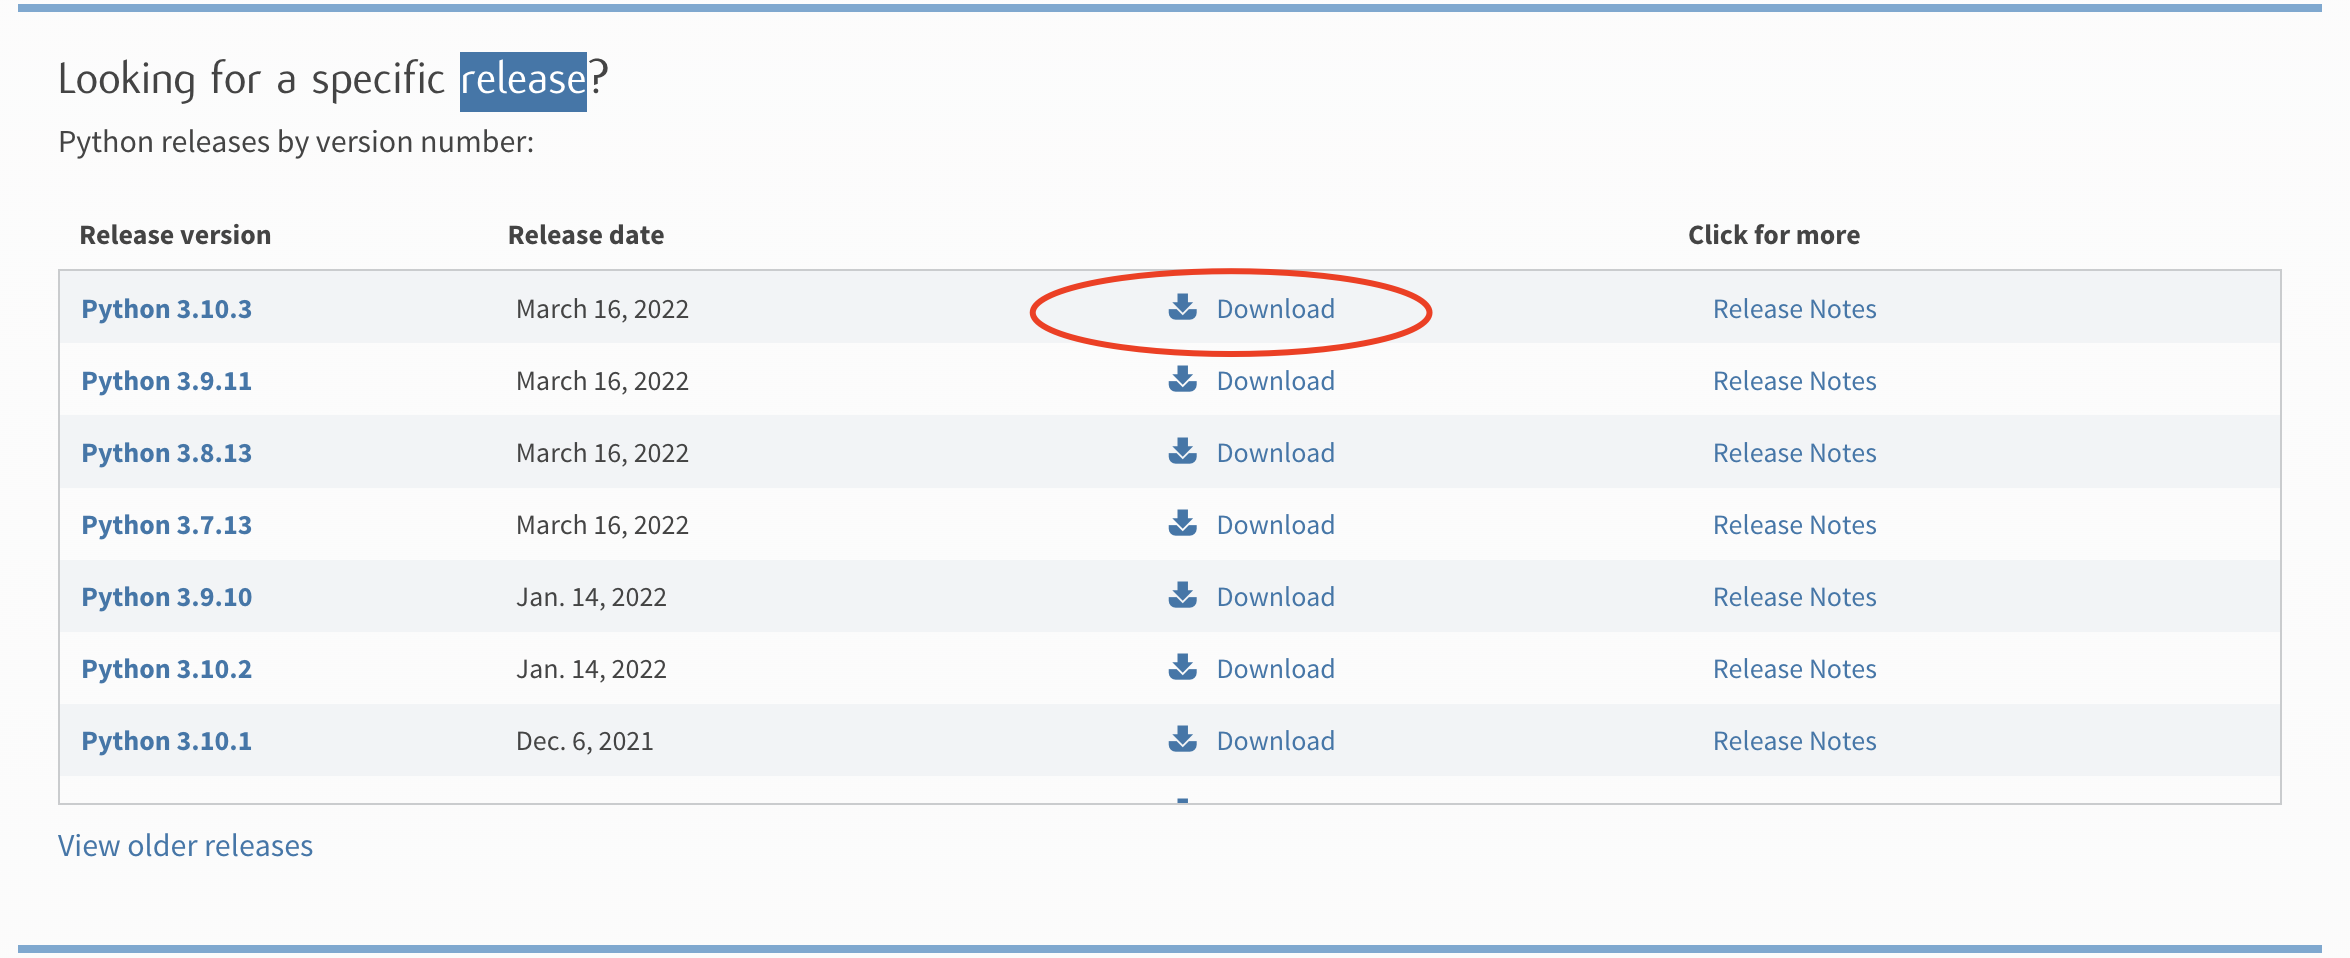This screenshot has width=2350, height=958.
Task: Click the March 16, 2022 date for Python 3.9.11
Action: [x=602, y=381]
